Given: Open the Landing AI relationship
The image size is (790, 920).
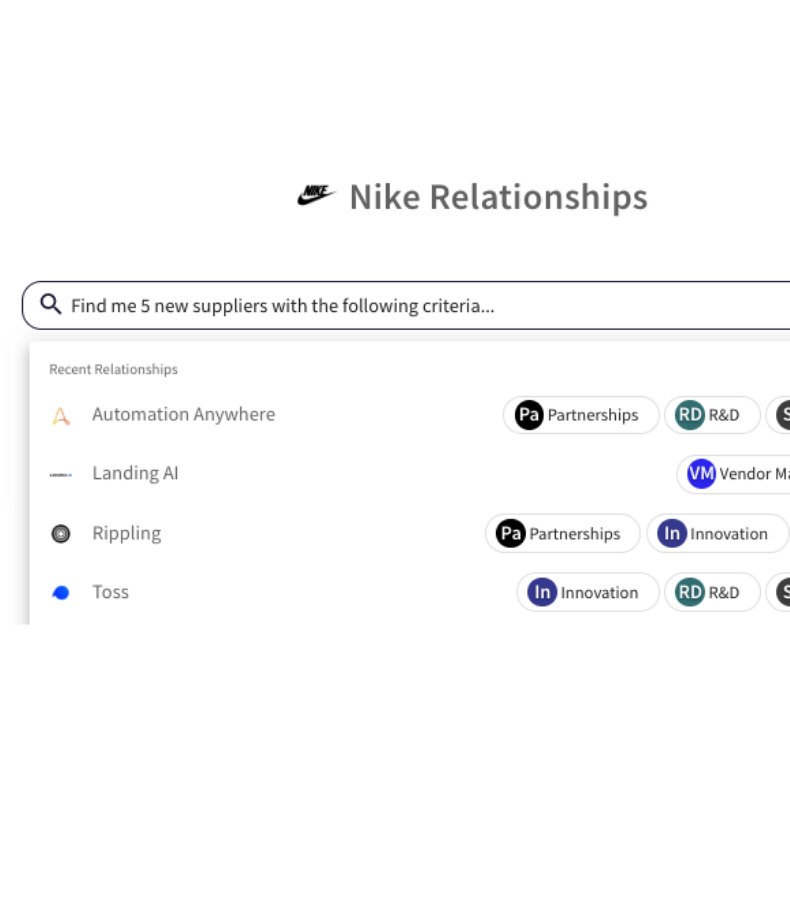Looking at the screenshot, I should (135, 473).
